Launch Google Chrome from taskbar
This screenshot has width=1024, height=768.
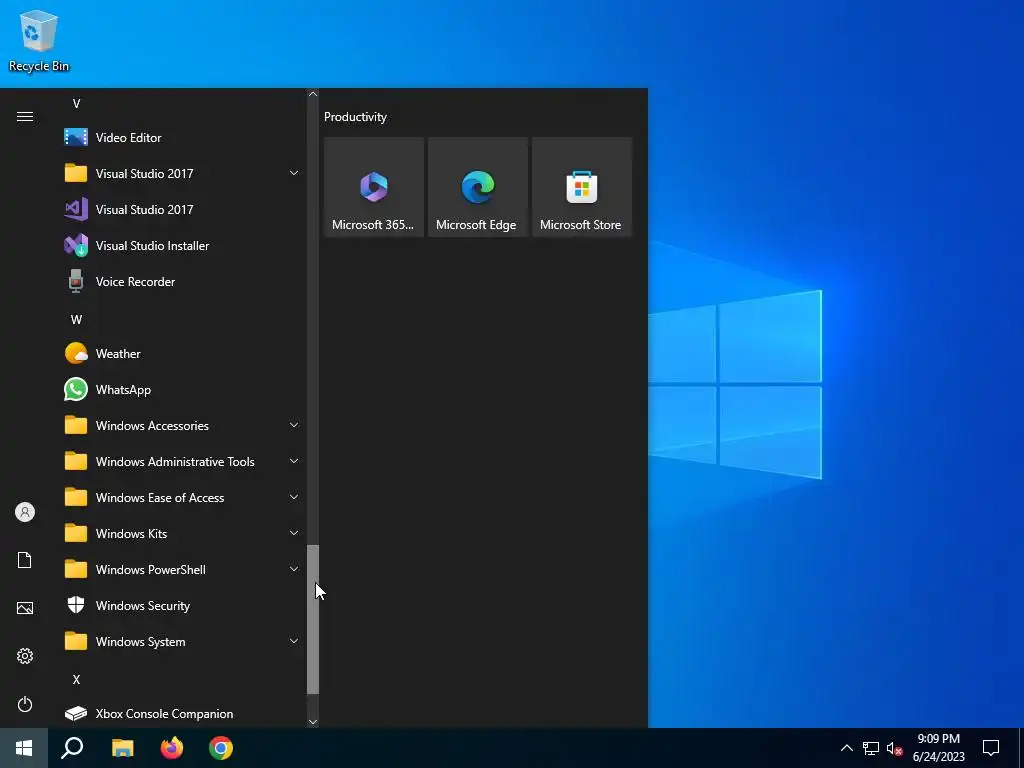(221, 748)
